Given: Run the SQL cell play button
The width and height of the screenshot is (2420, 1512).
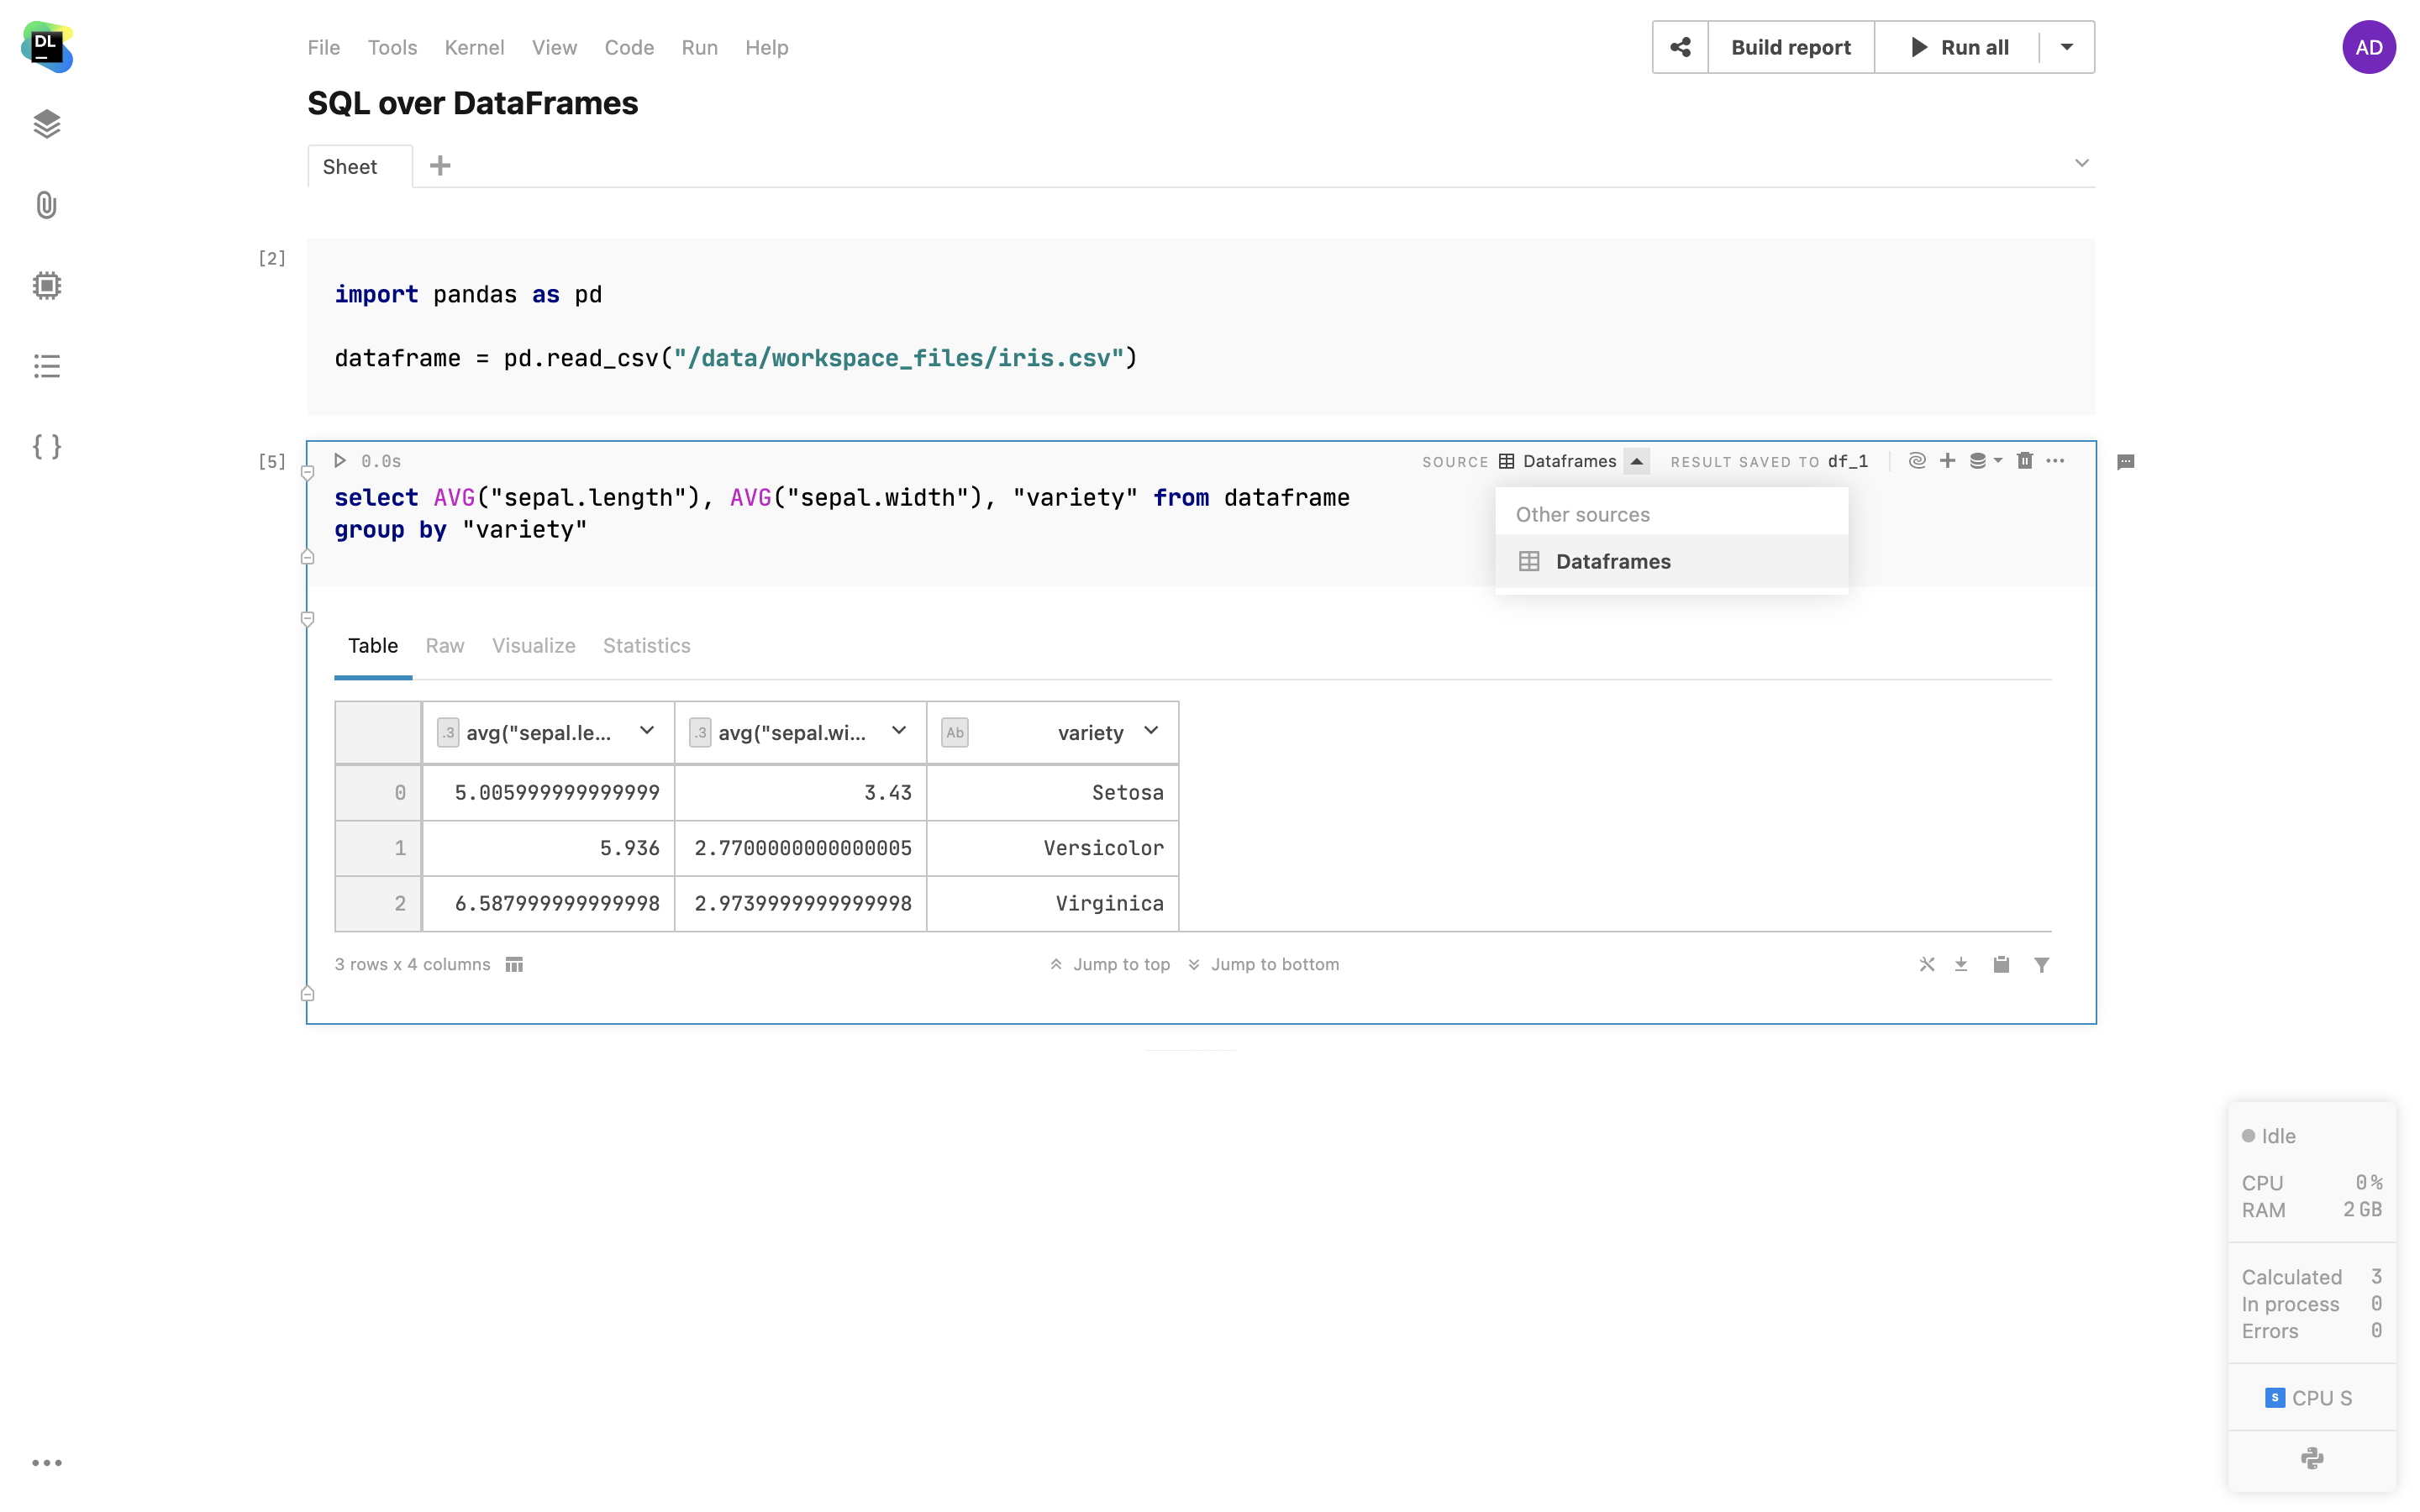Looking at the screenshot, I should click(x=340, y=461).
